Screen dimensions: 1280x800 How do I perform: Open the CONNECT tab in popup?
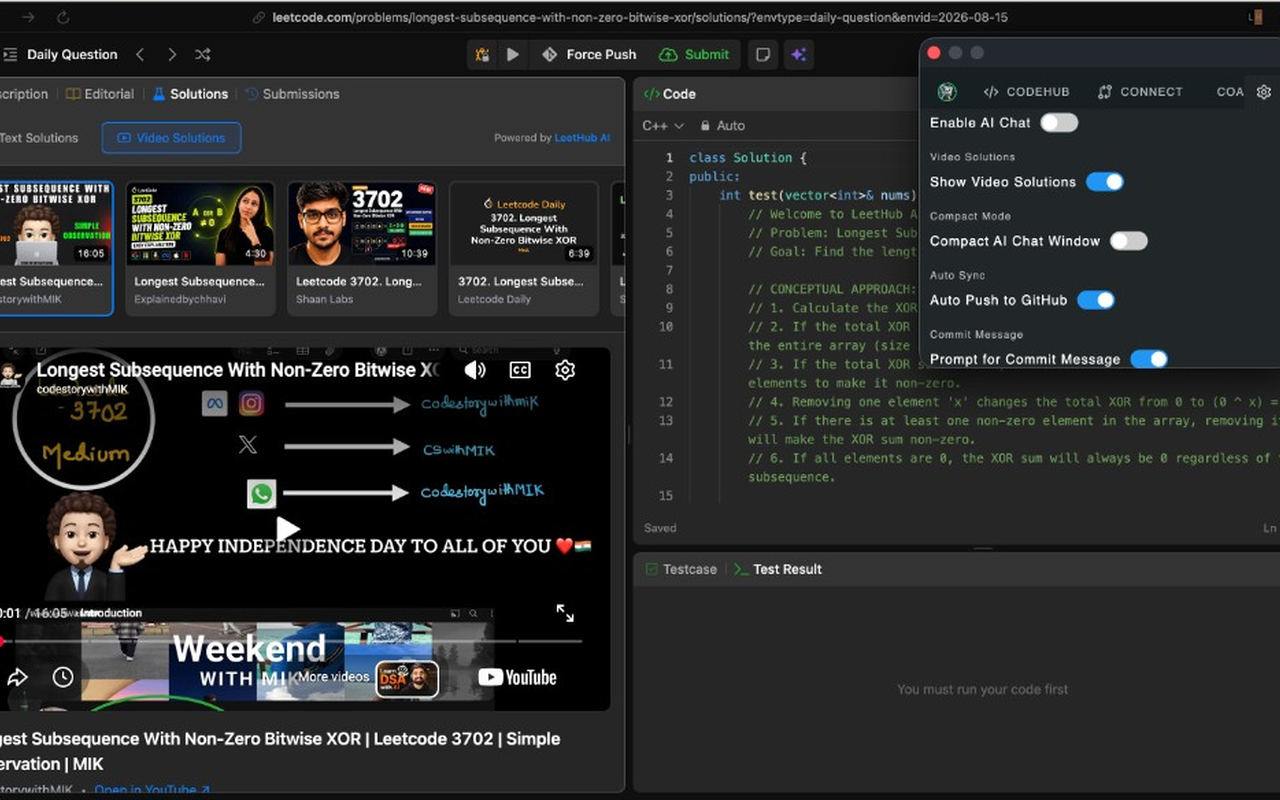coord(1140,92)
